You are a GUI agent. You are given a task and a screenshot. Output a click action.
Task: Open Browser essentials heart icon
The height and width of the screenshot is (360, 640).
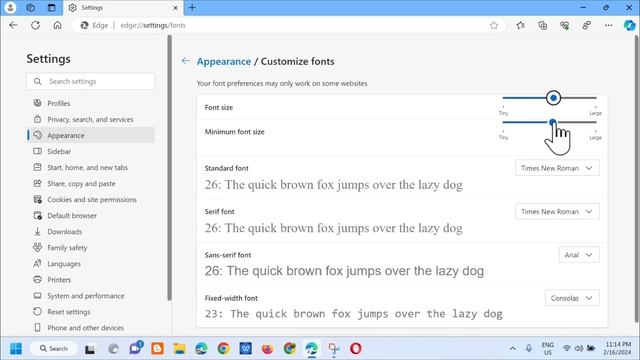564,25
